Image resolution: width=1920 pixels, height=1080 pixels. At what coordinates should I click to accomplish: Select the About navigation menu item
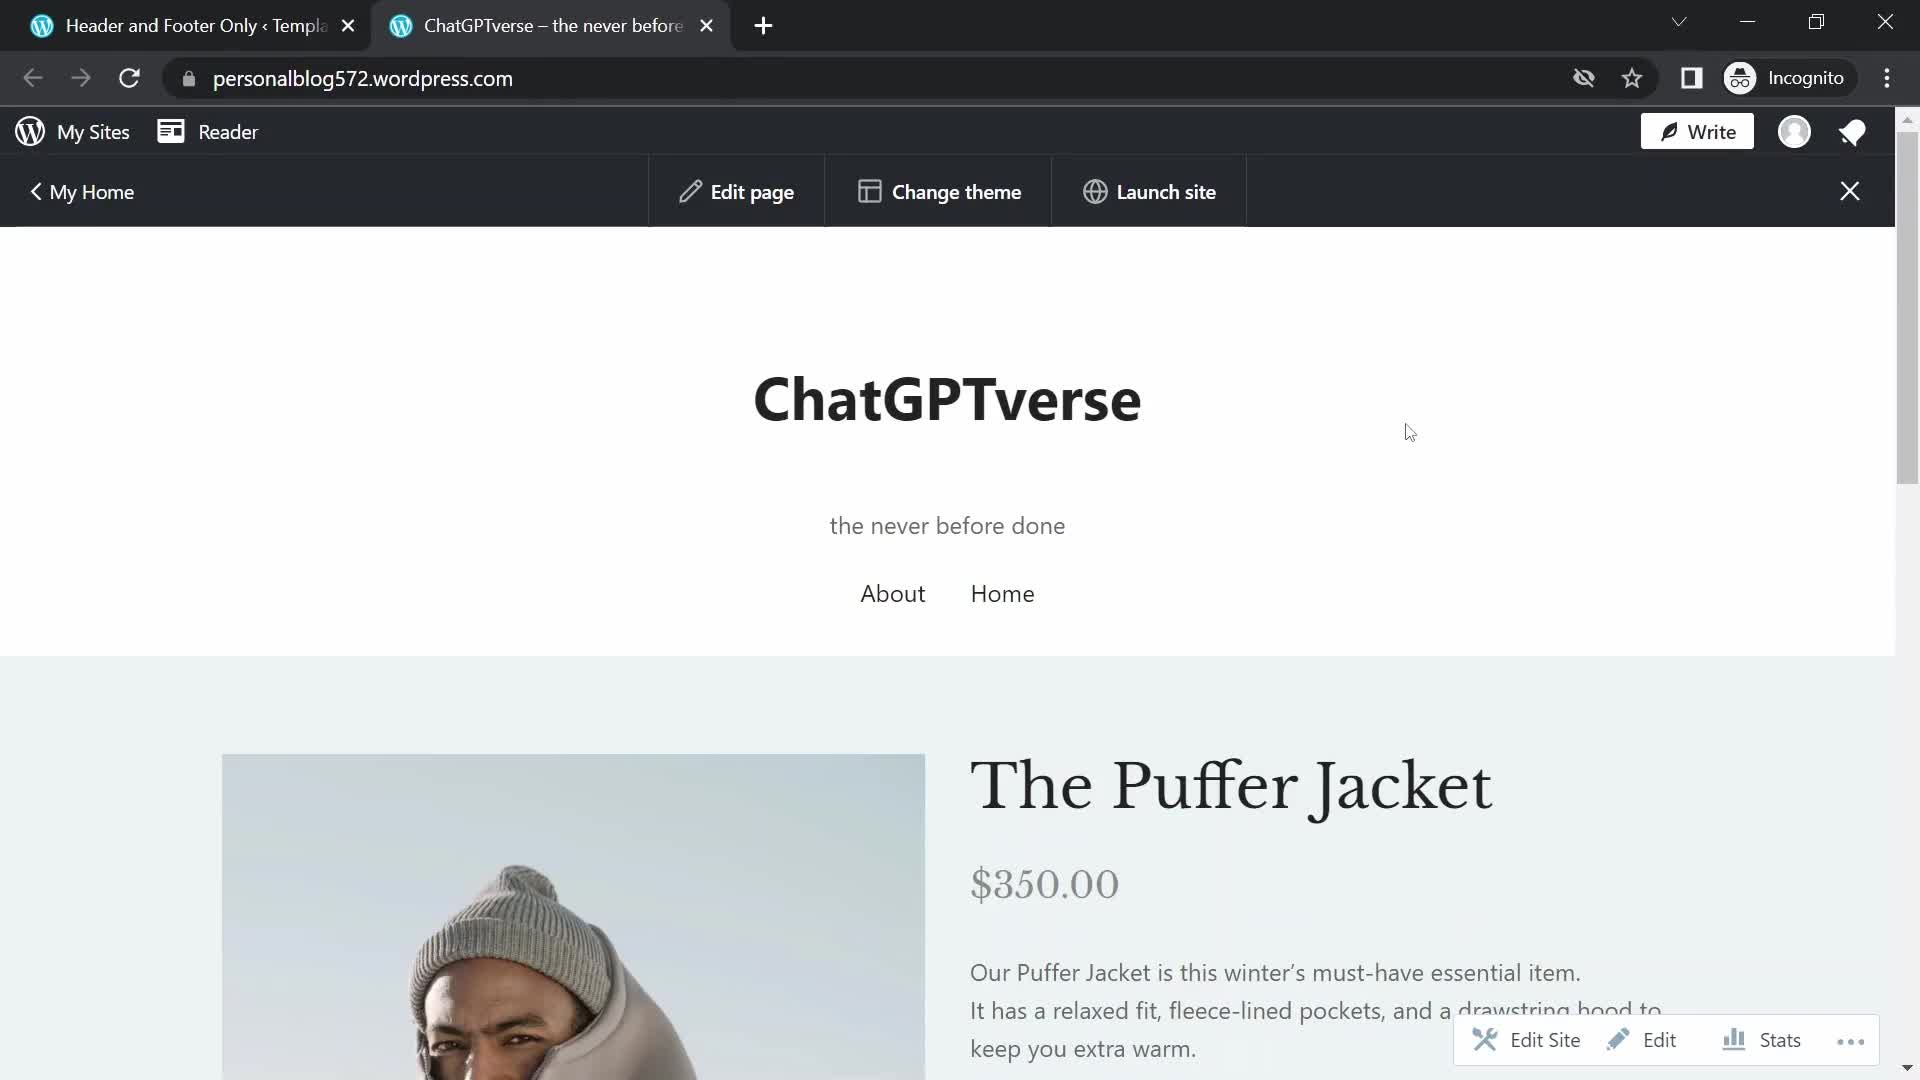tap(893, 592)
